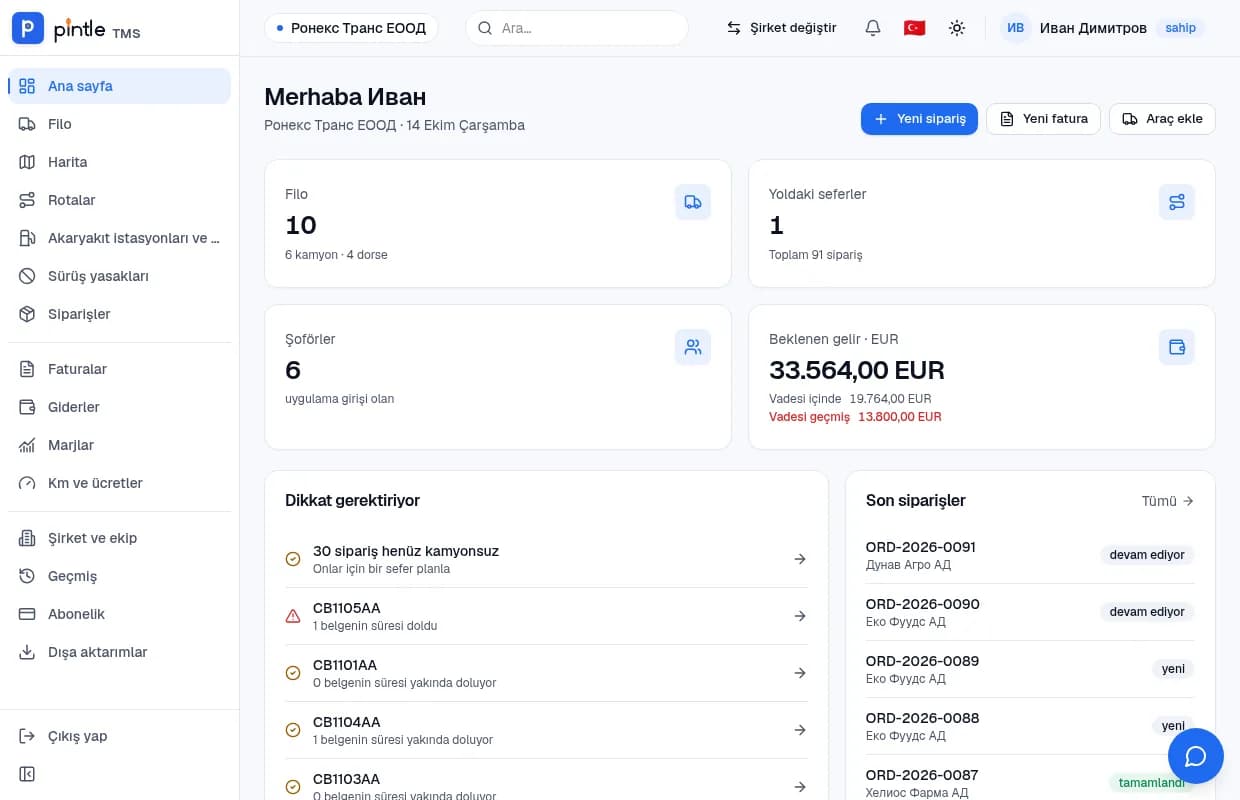Viewport: 1240px width, 800px height.
Task: Click the route icon on Yoldaki seferler card
Action: click(1177, 202)
